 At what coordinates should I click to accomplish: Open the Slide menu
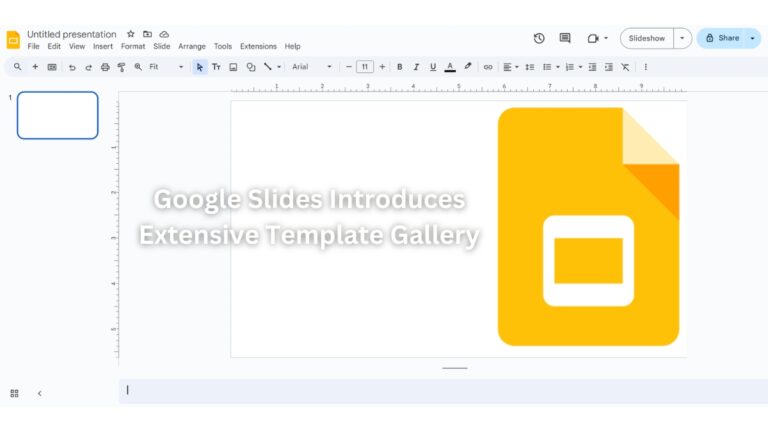pos(162,47)
